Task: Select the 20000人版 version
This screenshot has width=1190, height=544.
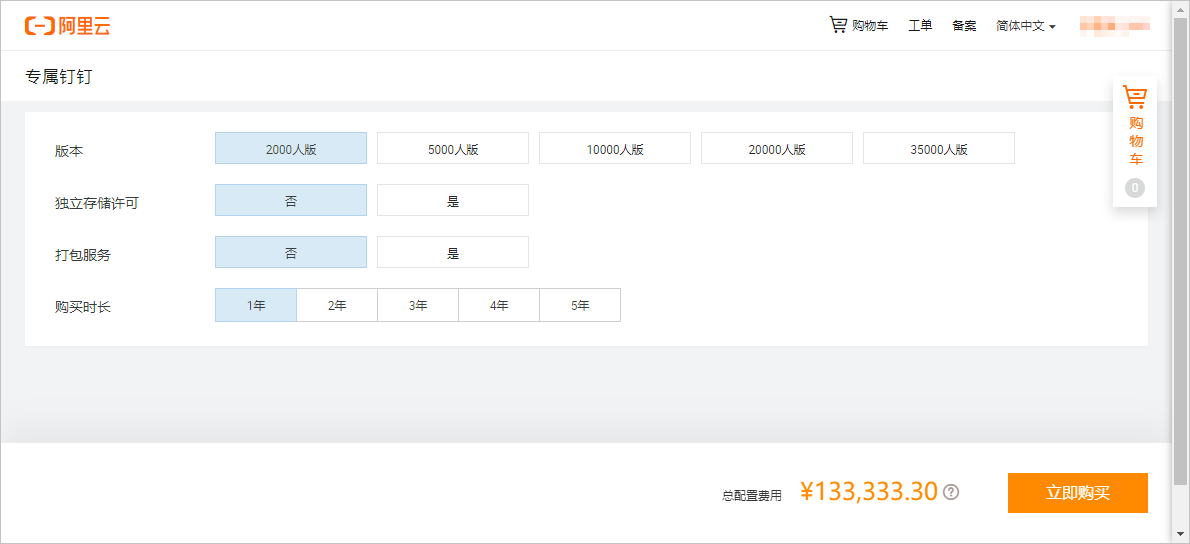Action: [776, 149]
